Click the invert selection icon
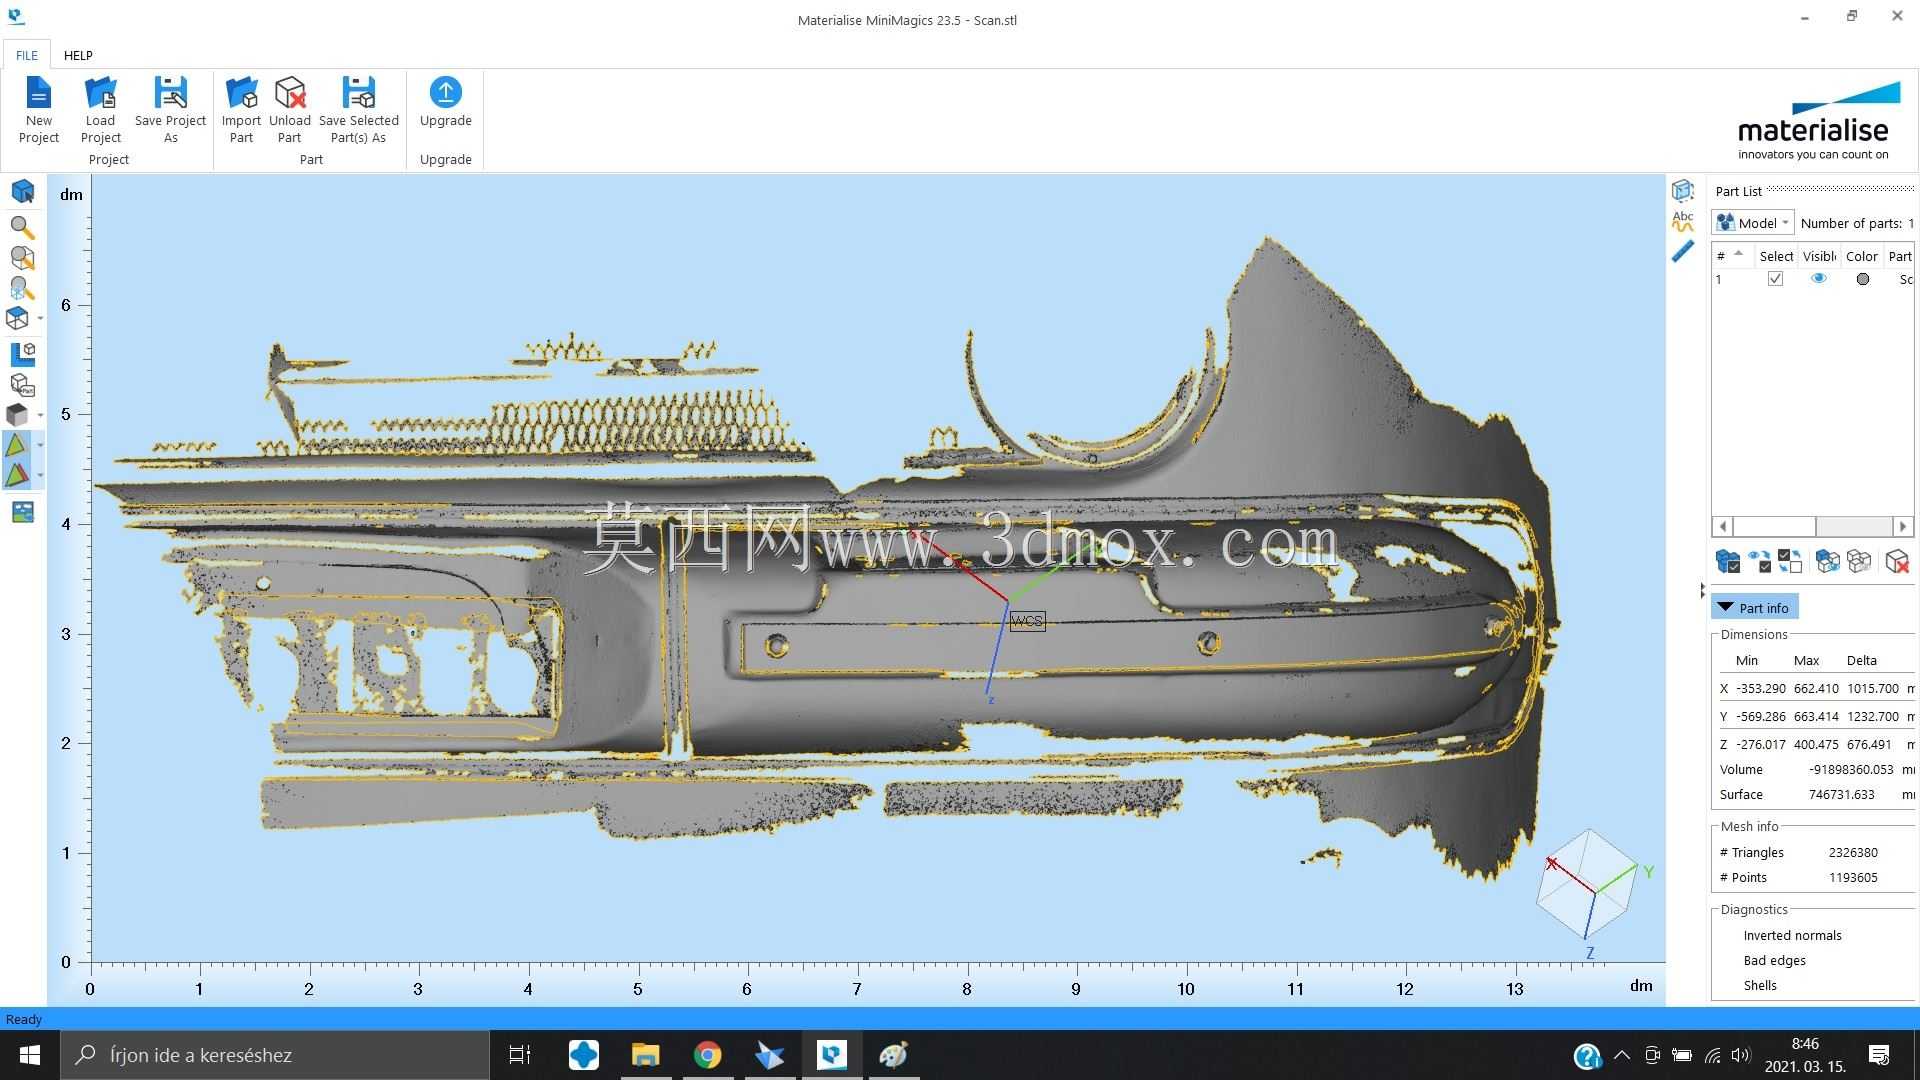Viewport: 1920px width, 1080px height. click(1790, 561)
